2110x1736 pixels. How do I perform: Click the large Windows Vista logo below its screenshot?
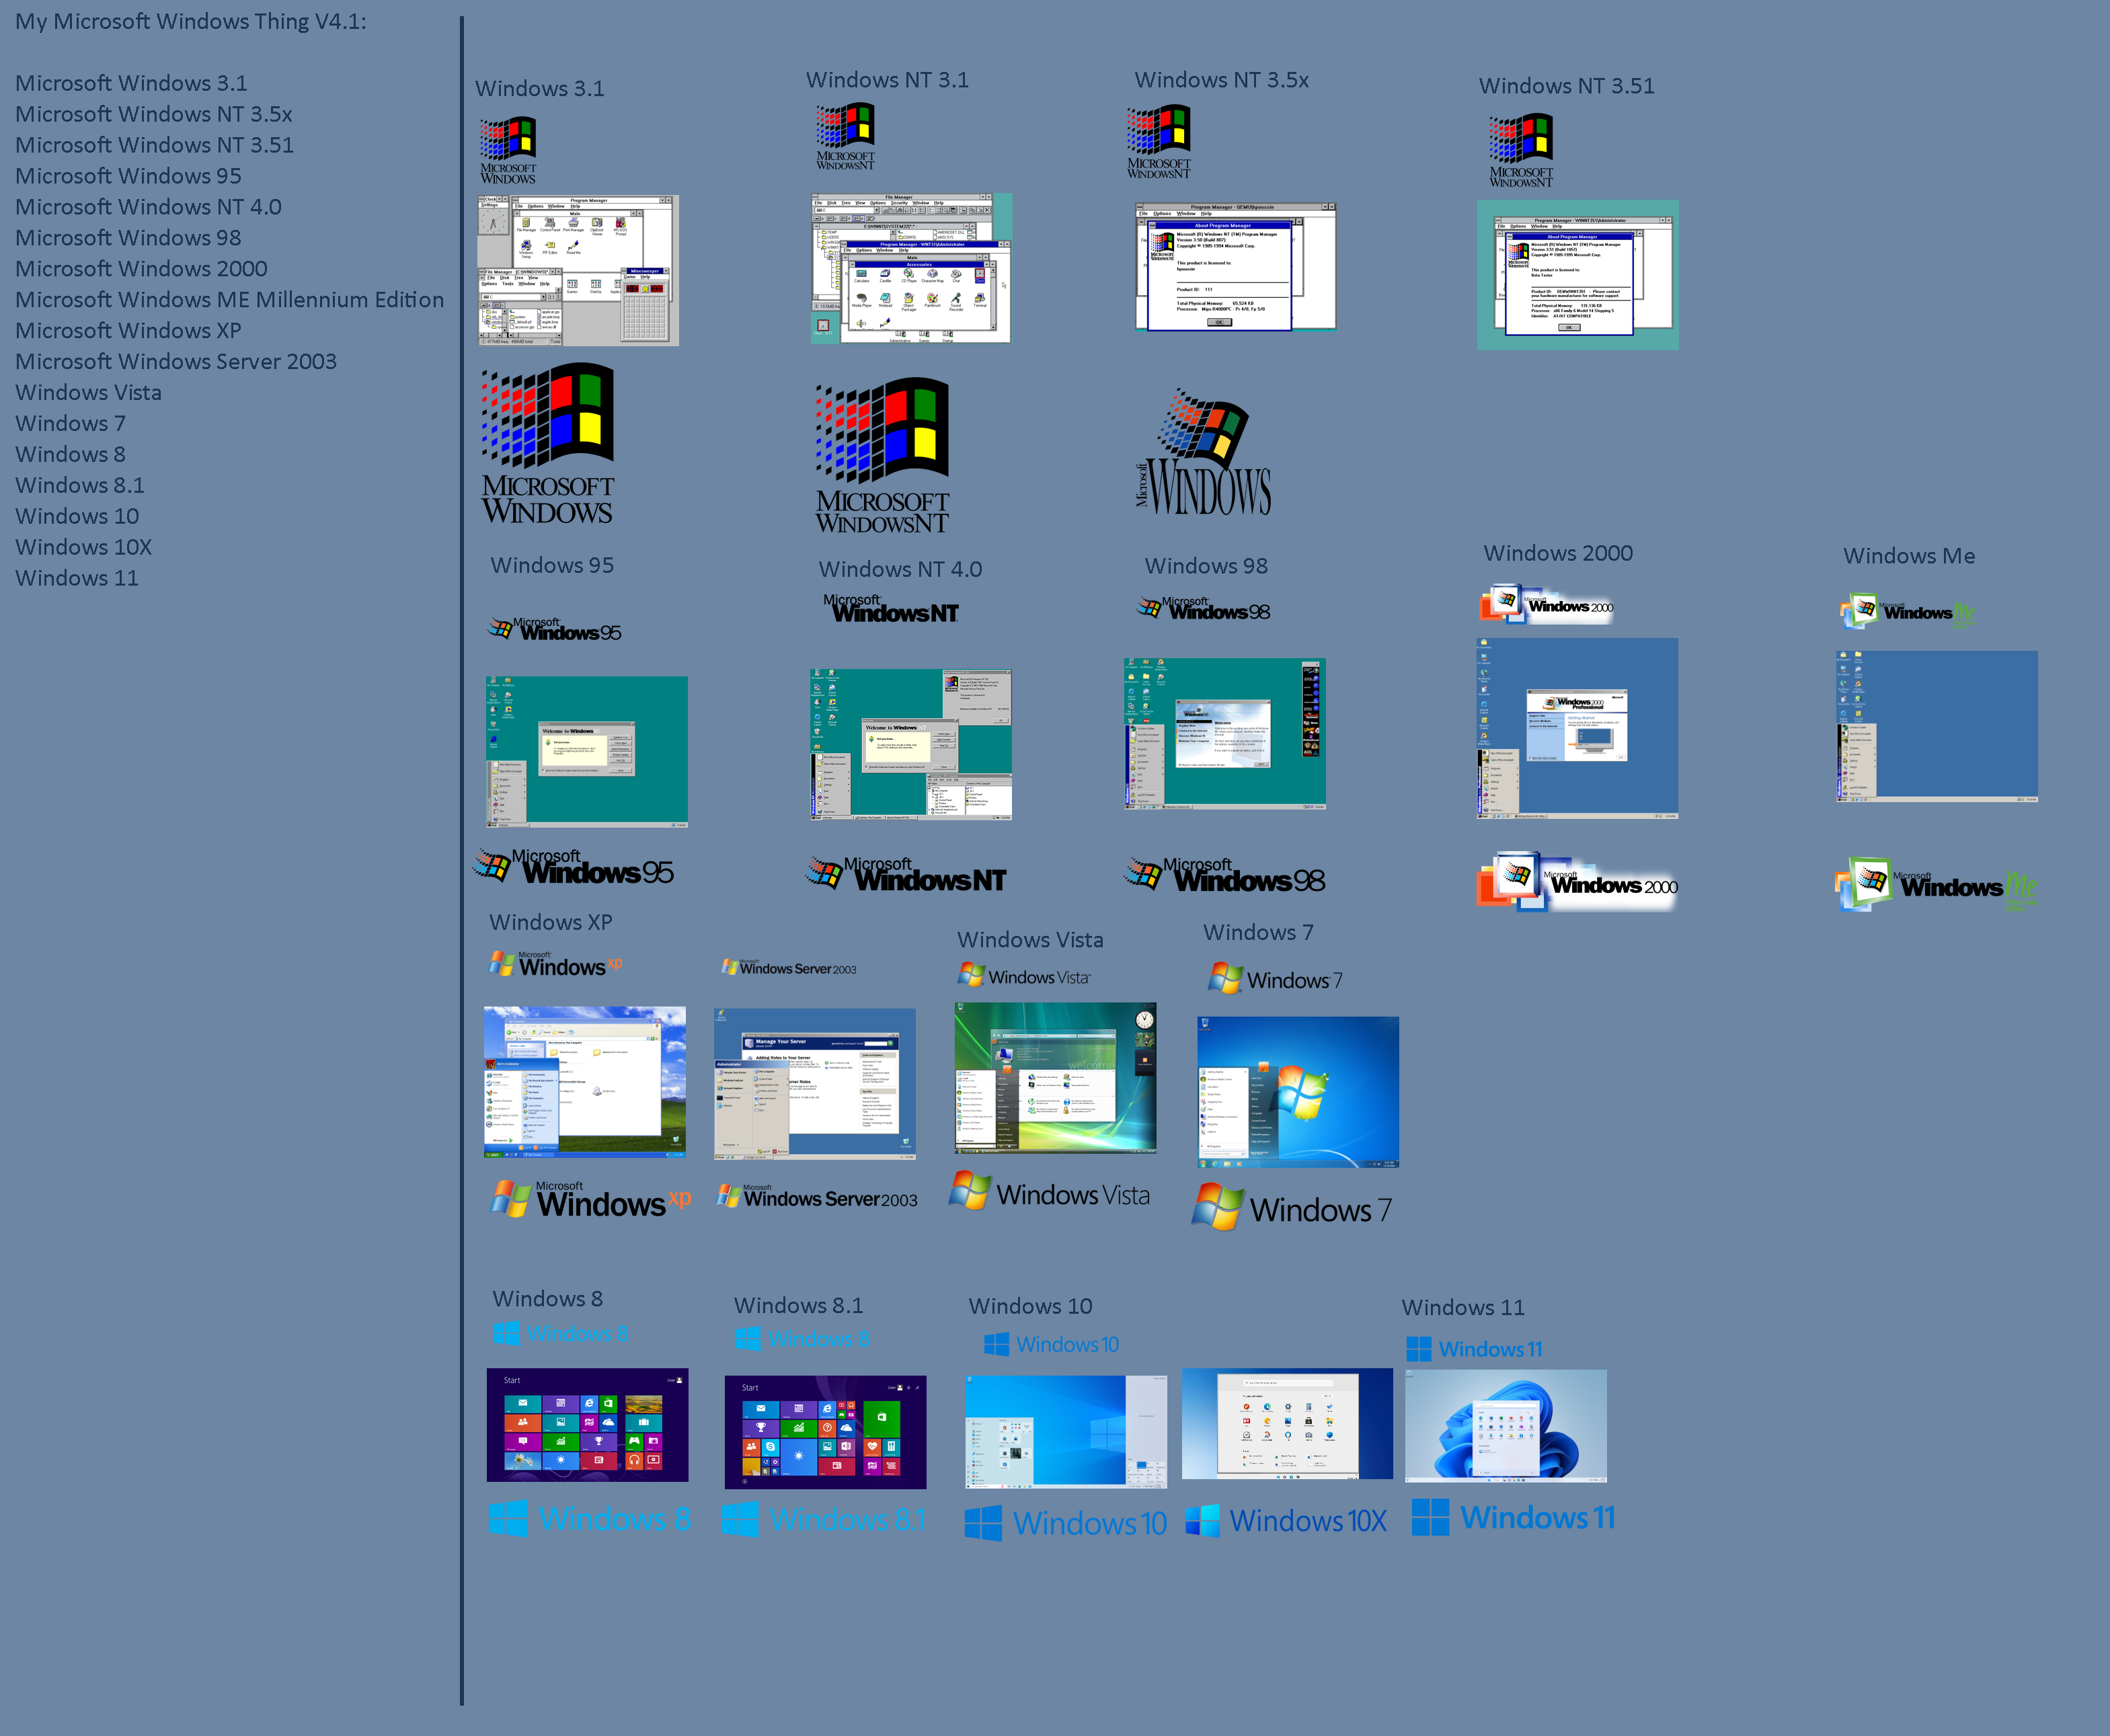tap(1050, 1192)
